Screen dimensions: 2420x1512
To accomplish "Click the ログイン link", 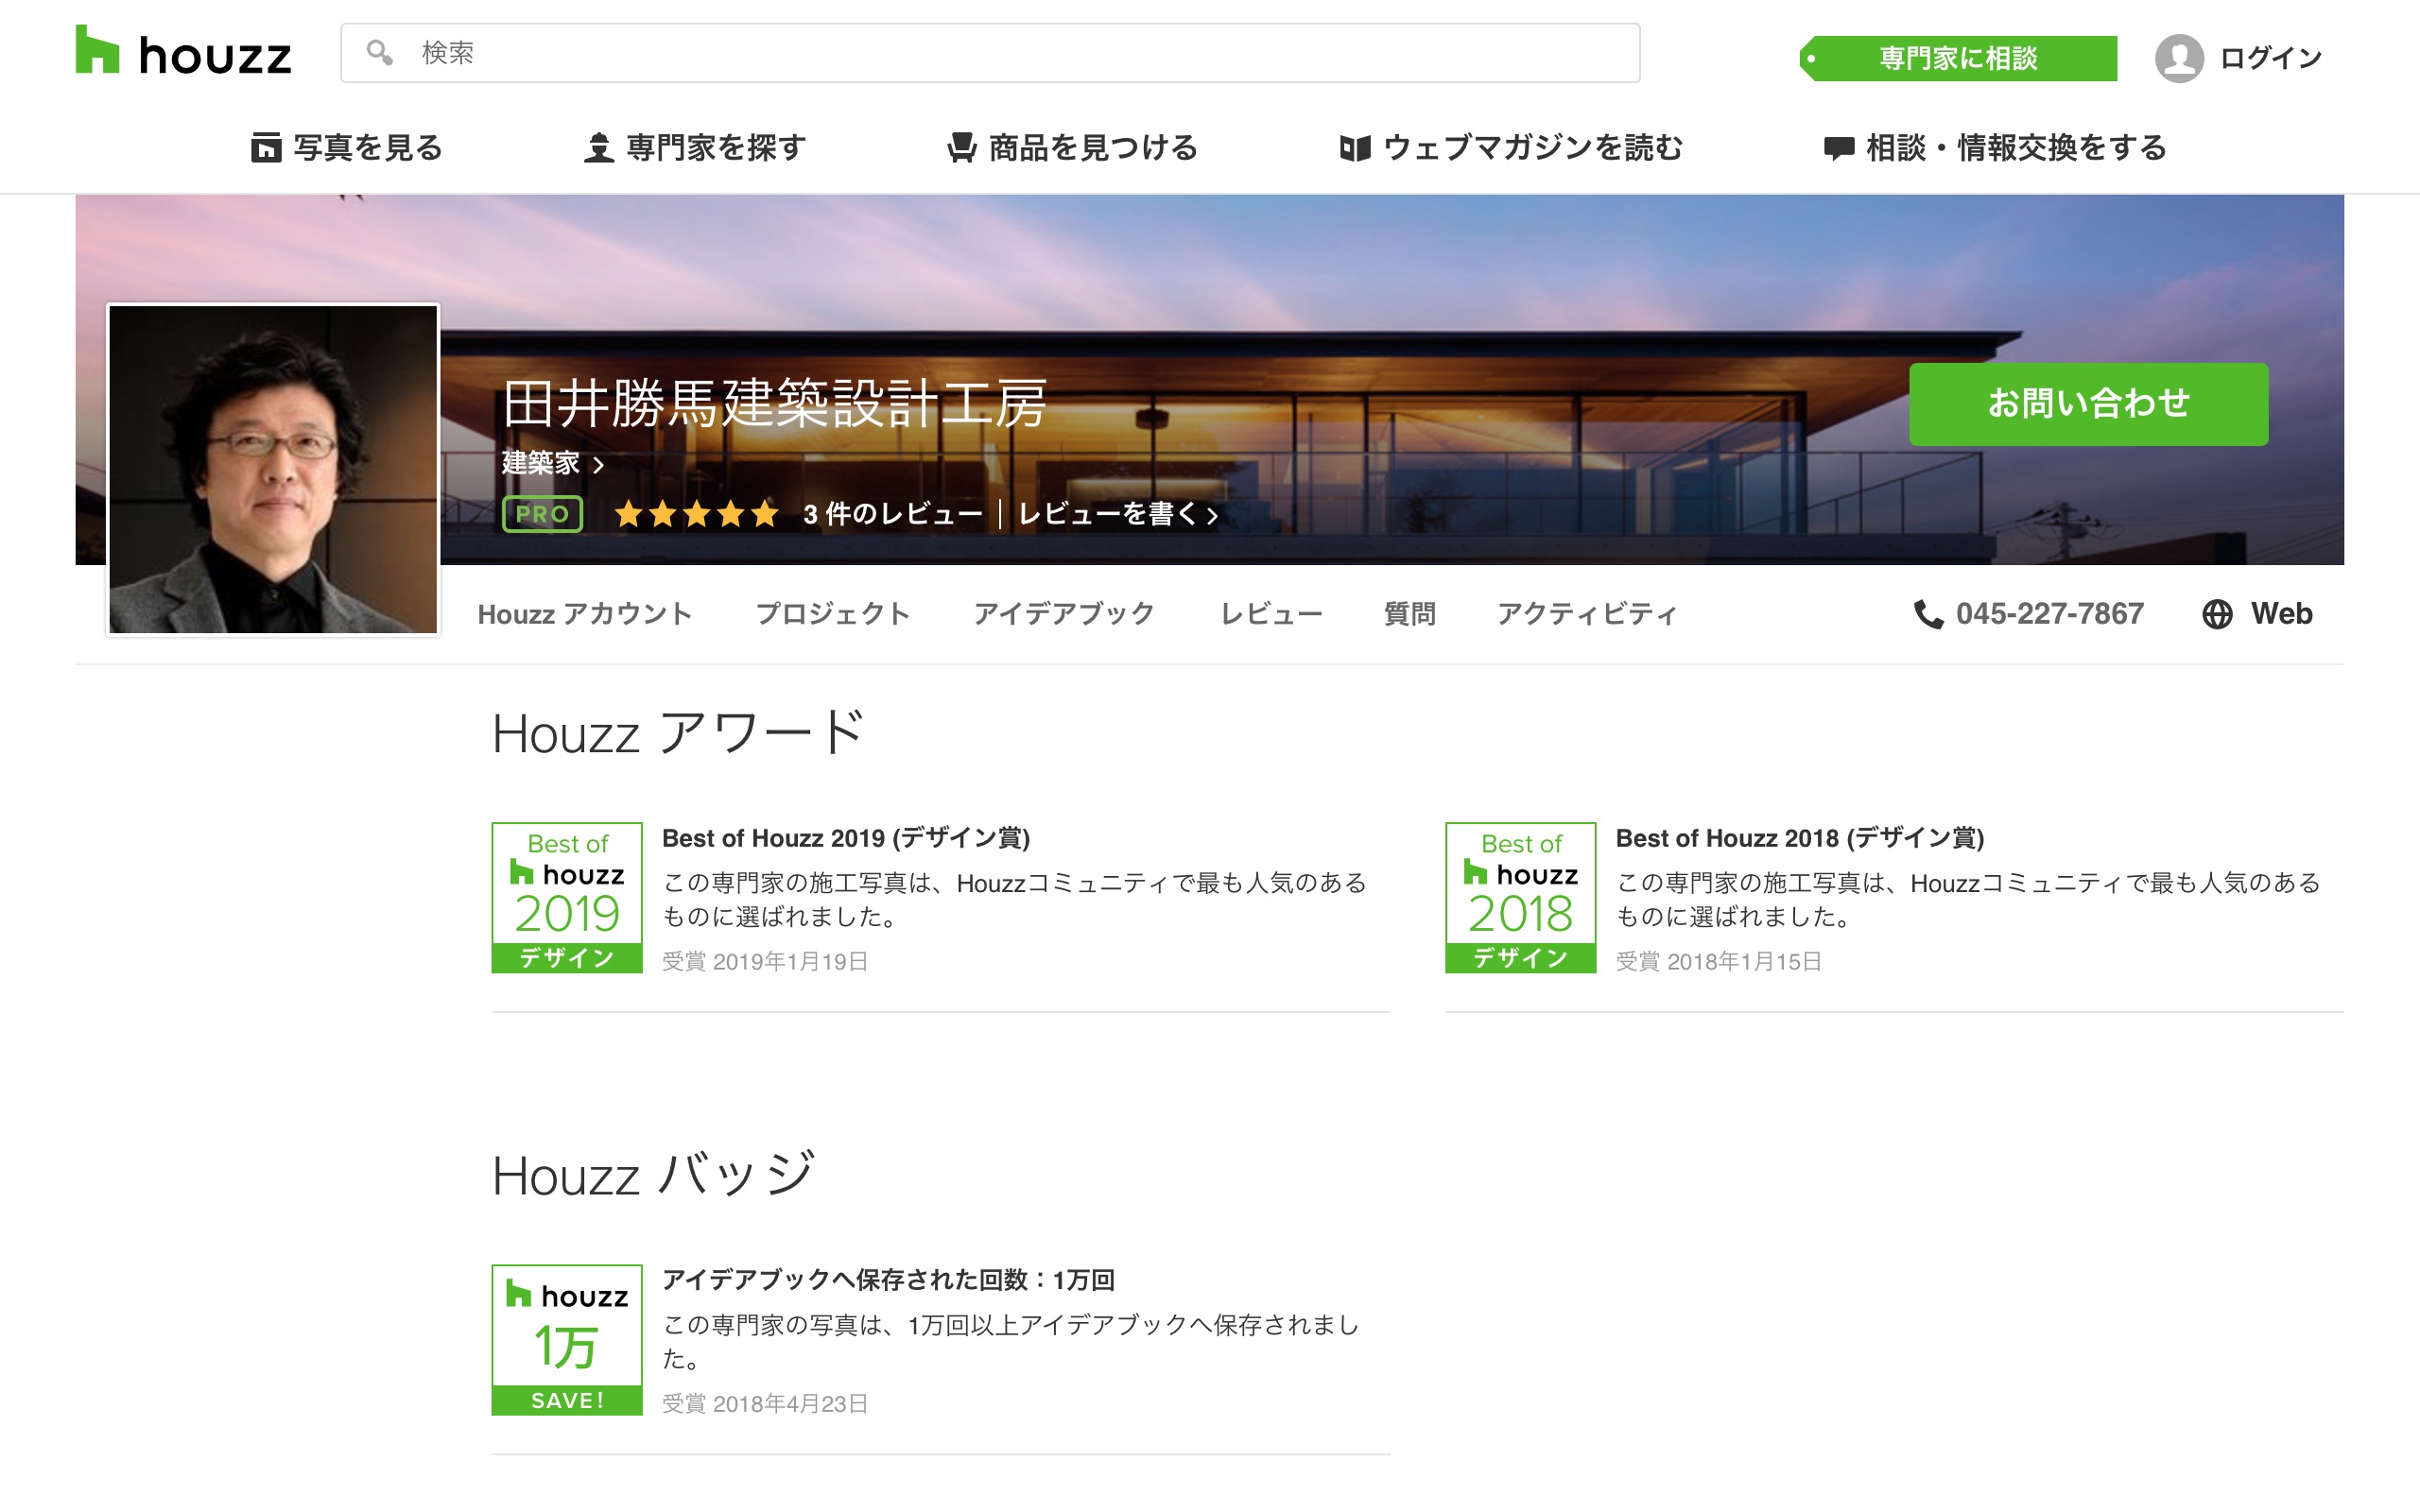I will click(x=2270, y=58).
